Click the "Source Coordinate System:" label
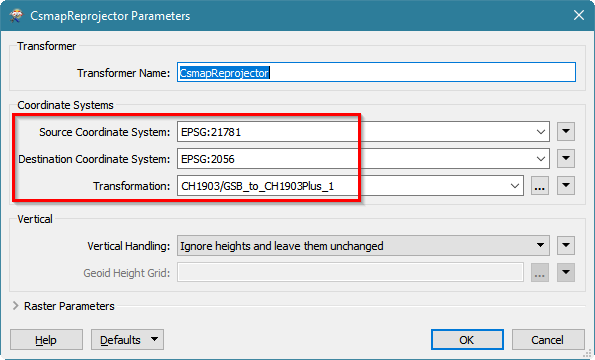595x360 pixels. tap(104, 132)
